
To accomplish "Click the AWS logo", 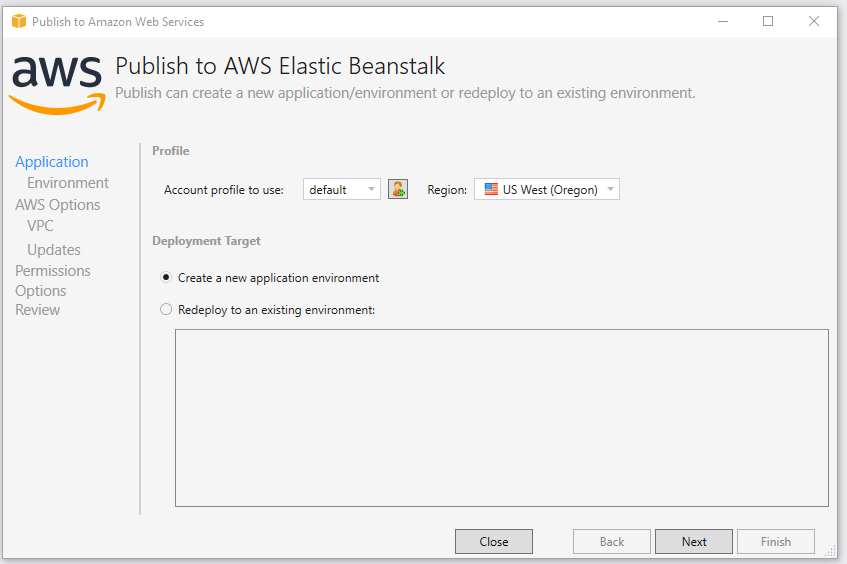I will coord(58,85).
